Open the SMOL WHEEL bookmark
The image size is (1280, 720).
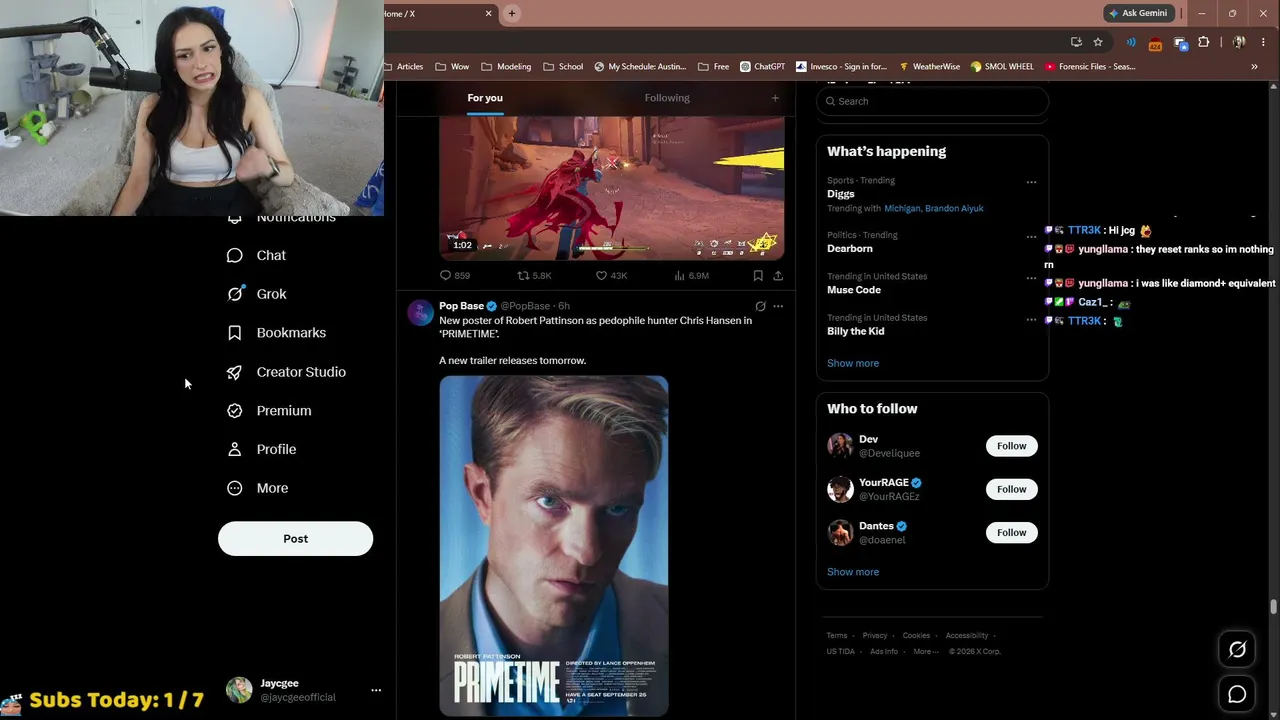(1003, 67)
